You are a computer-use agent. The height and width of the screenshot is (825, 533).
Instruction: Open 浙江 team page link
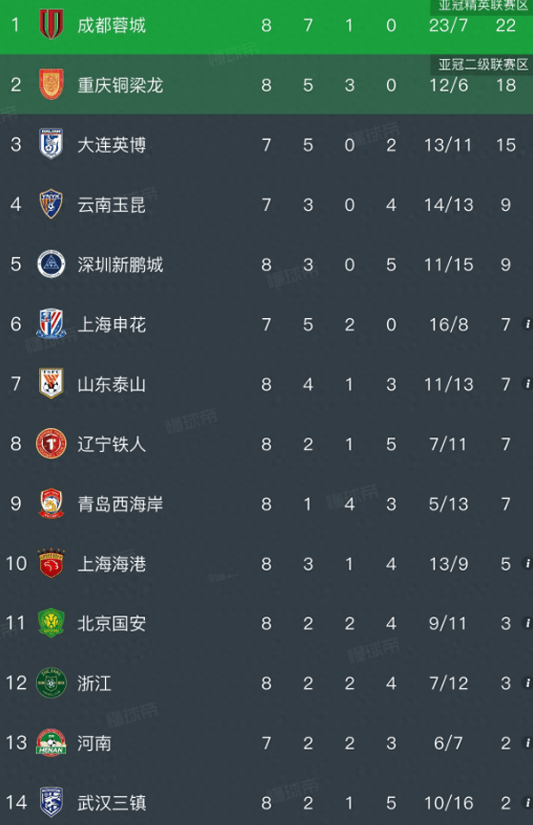click(x=95, y=683)
